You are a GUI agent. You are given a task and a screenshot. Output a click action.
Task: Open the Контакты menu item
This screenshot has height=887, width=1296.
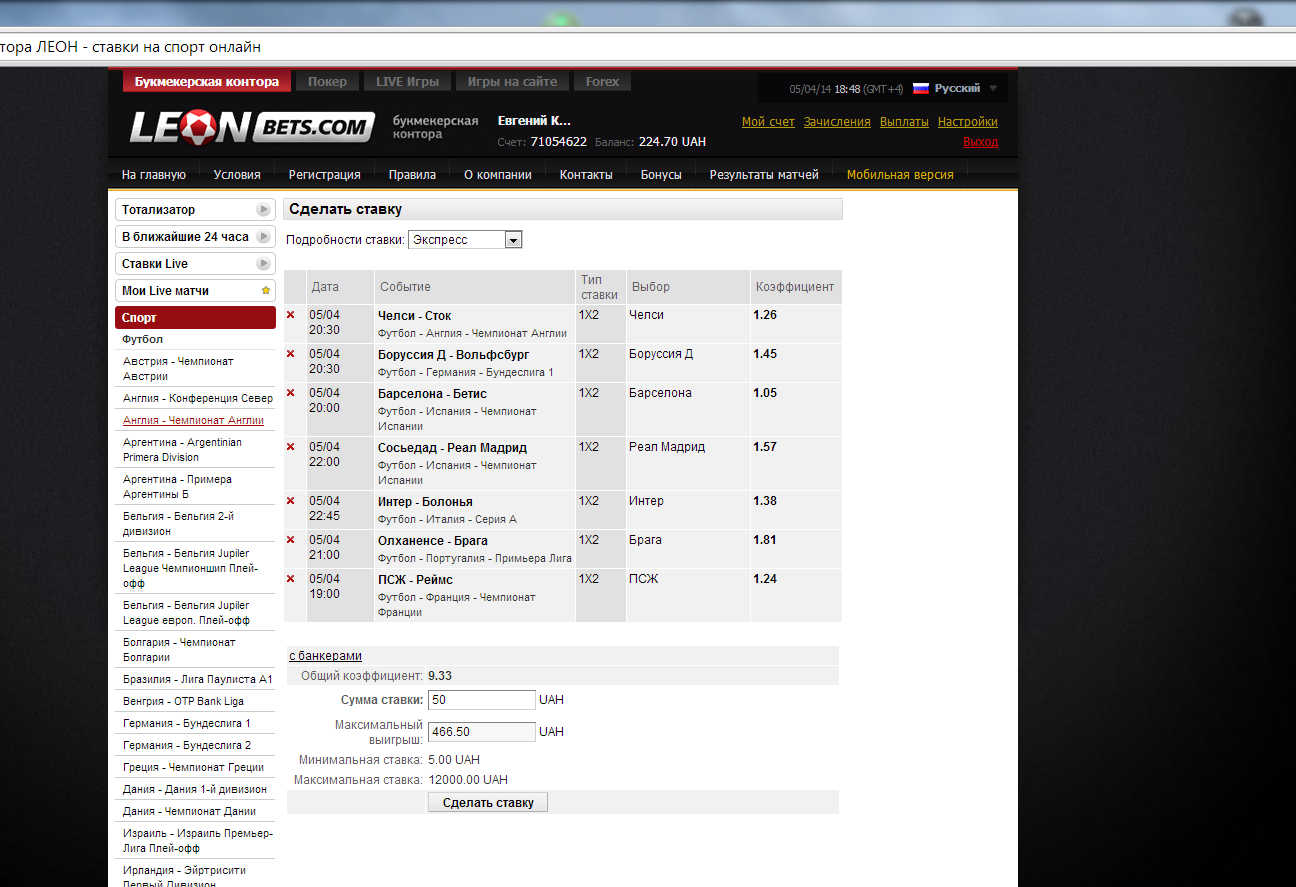586,175
